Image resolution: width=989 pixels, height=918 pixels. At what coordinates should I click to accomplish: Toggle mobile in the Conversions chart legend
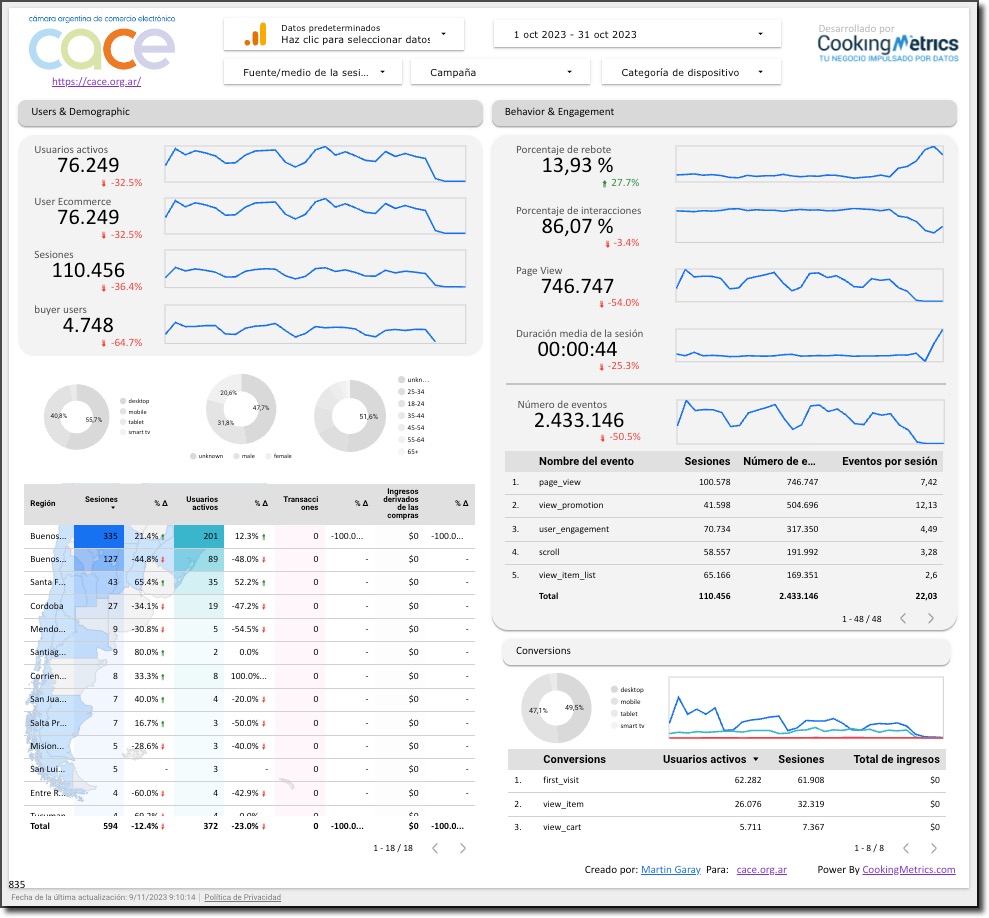(x=632, y=700)
